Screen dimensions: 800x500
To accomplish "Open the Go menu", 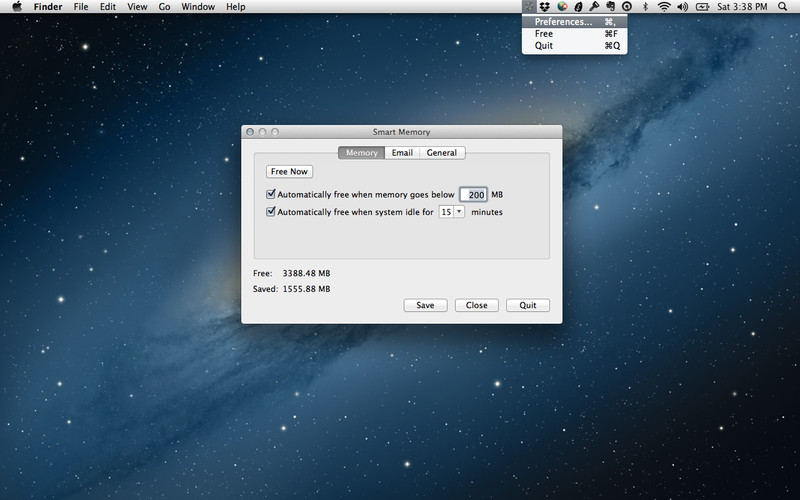I will click(x=164, y=7).
